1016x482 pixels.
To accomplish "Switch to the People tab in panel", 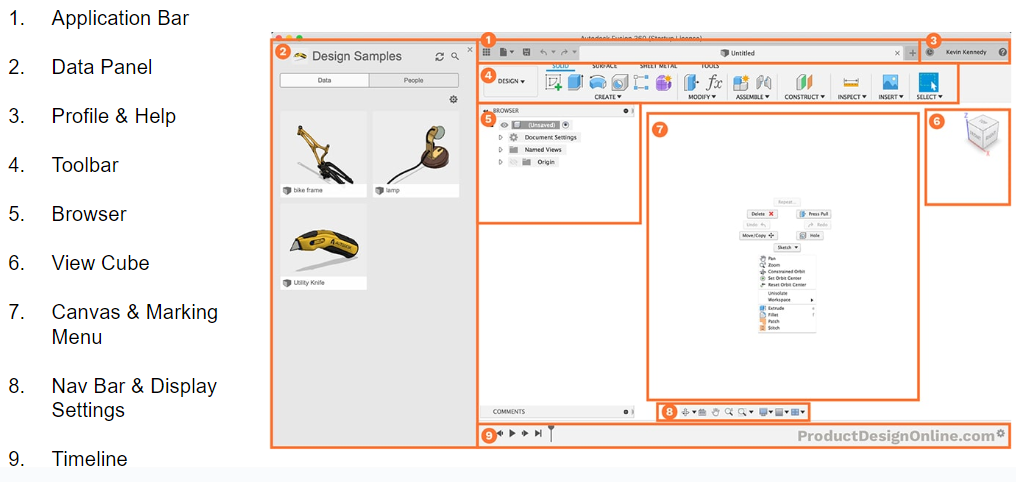I will click(414, 80).
